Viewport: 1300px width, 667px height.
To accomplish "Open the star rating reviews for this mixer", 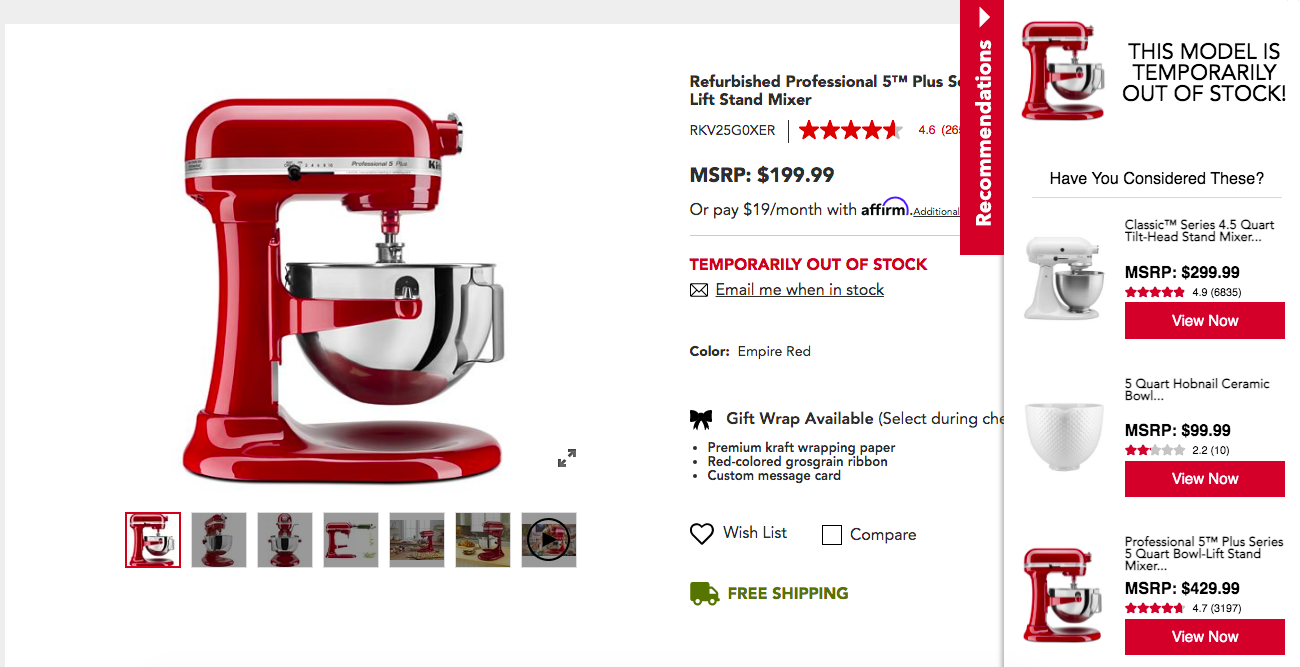I will pos(851,130).
